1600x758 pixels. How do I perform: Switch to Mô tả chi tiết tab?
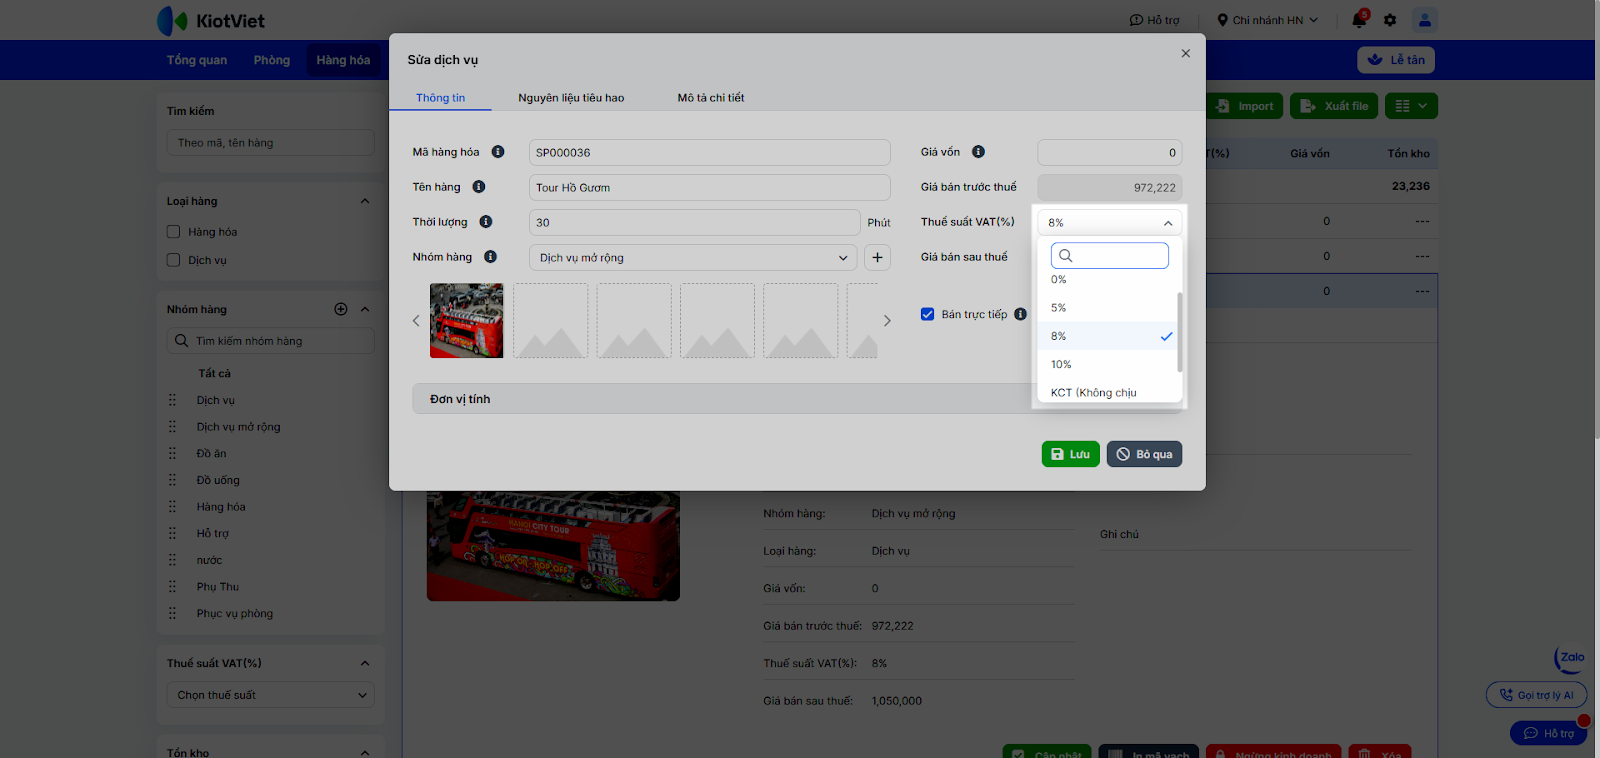711,98
